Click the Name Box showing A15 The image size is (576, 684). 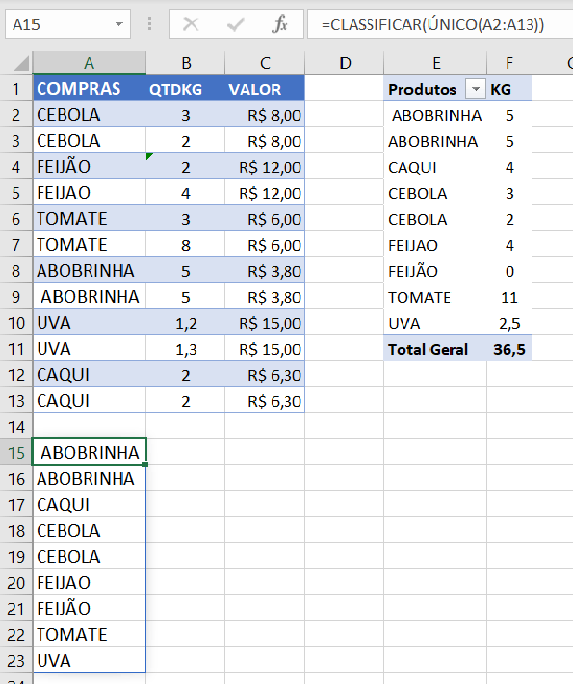(x=68, y=24)
